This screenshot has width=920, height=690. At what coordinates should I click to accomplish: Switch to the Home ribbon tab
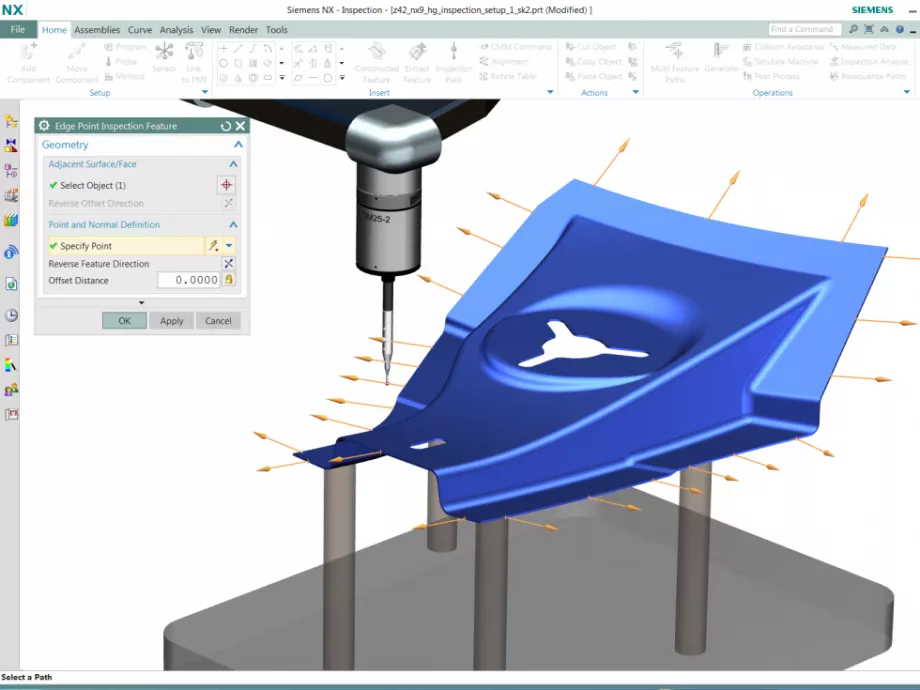54,29
